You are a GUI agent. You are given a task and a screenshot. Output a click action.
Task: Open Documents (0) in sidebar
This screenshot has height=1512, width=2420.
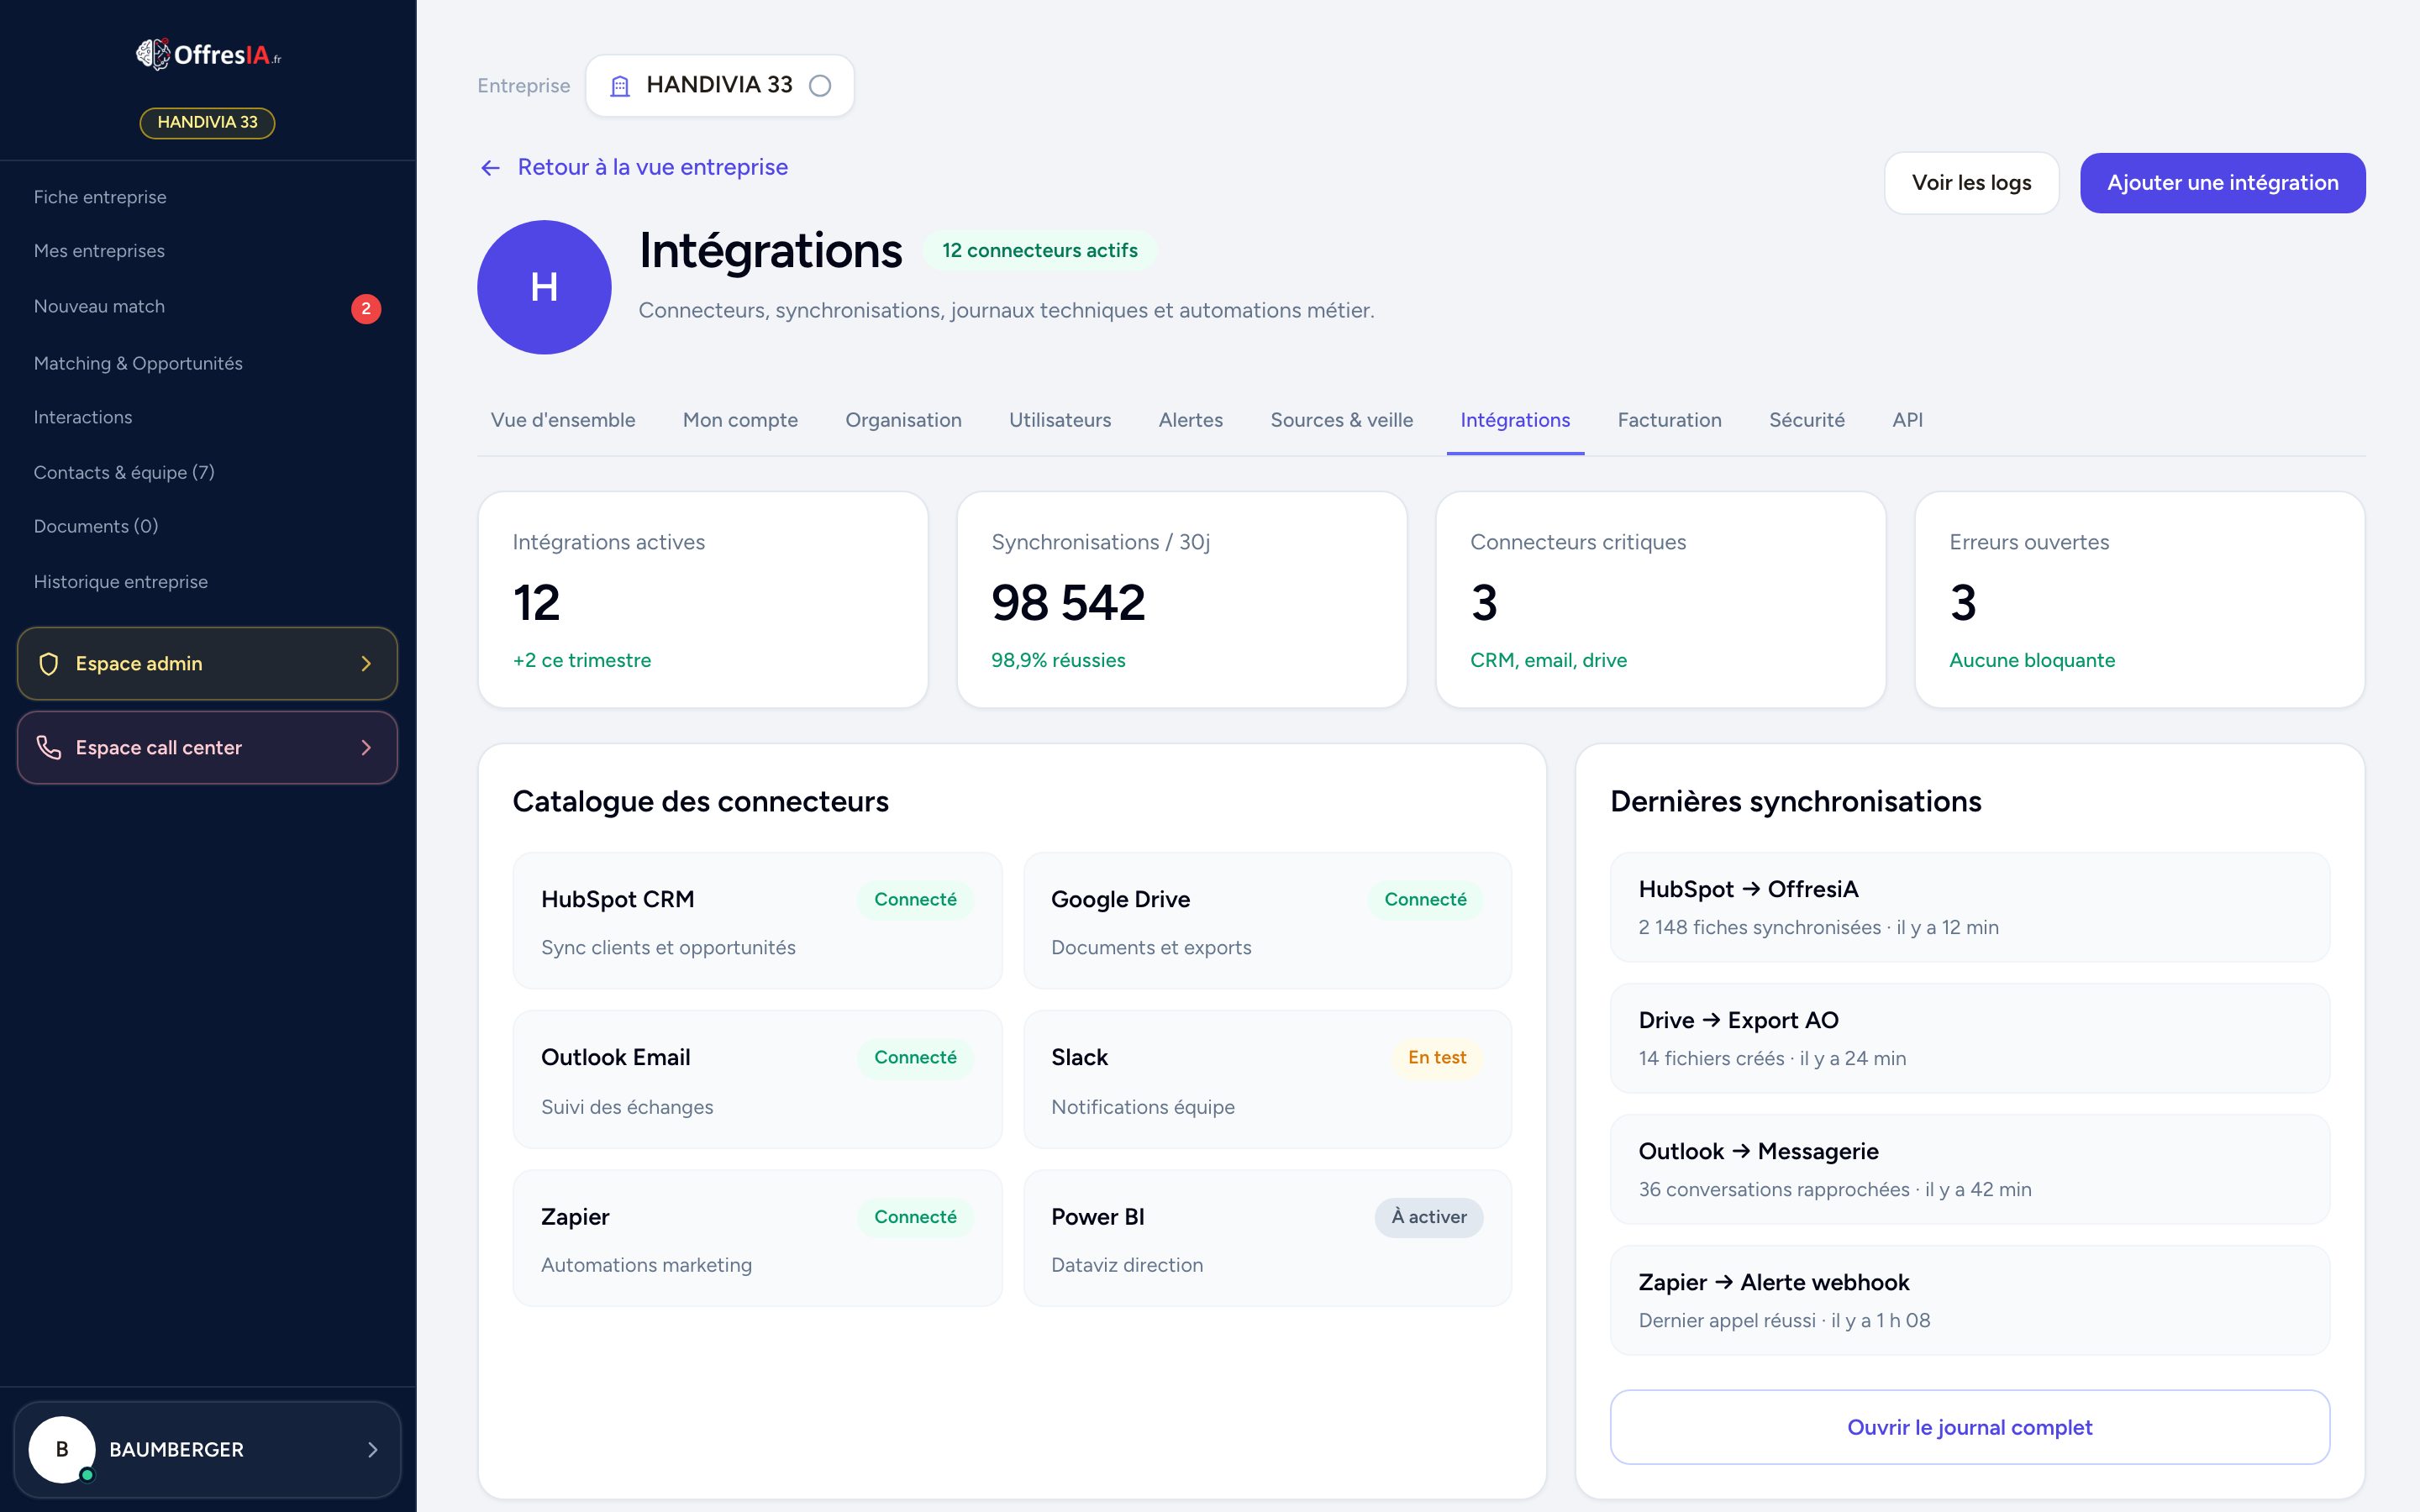pyautogui.click(x=96, y=526)
